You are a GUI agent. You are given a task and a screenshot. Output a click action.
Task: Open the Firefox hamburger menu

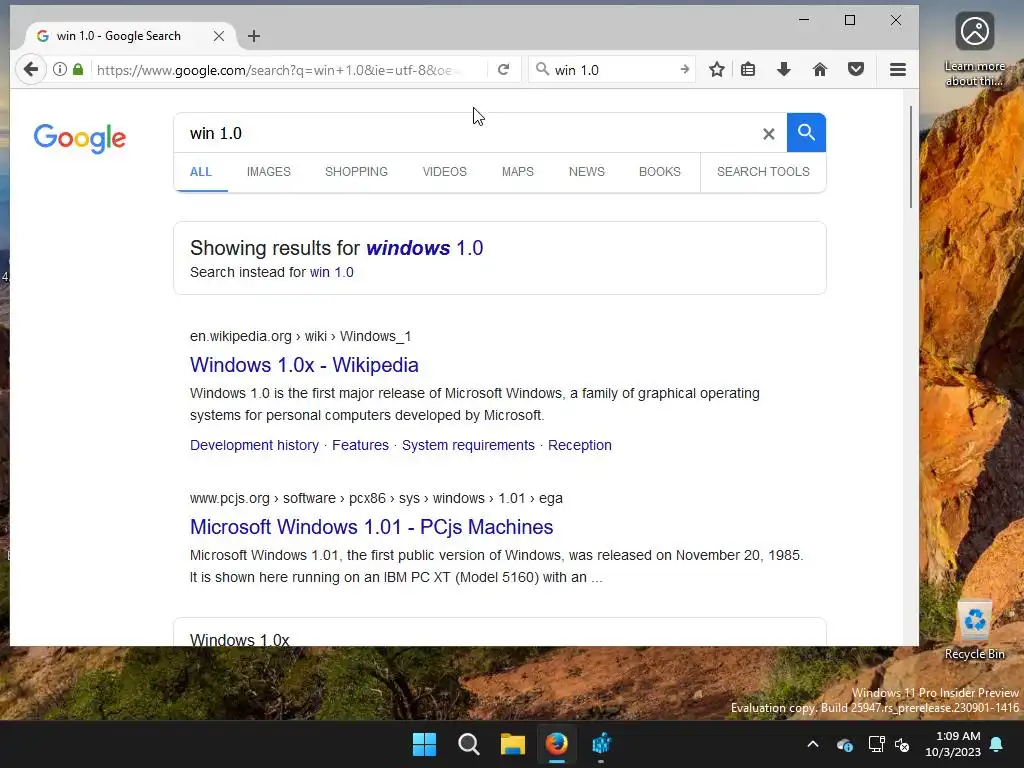pos(898,69)
